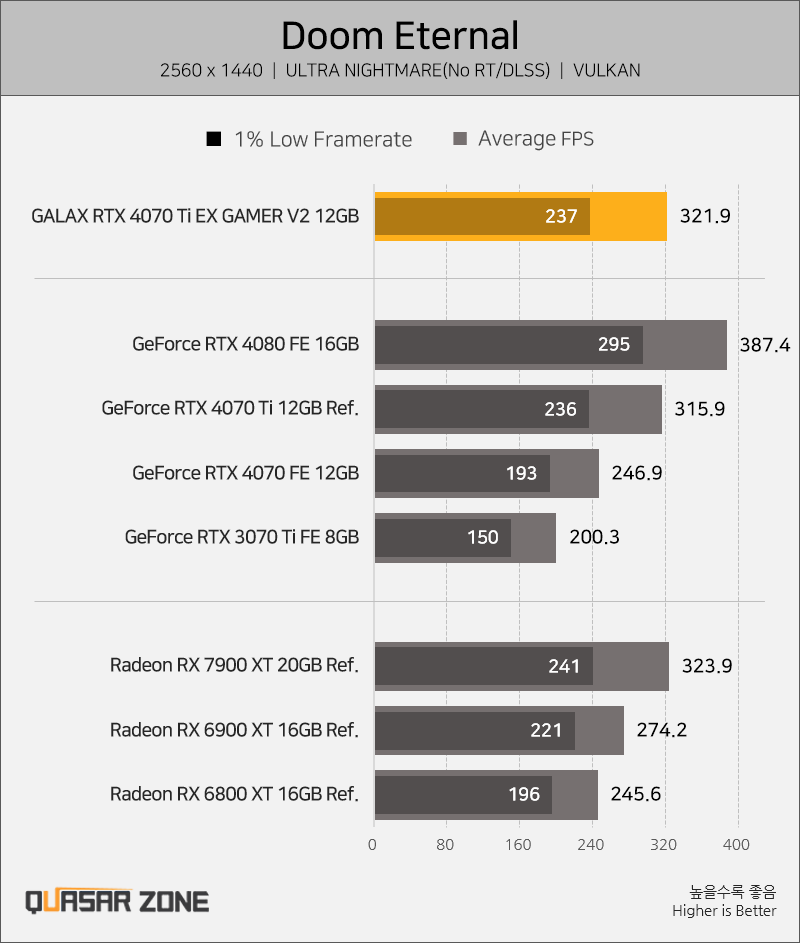This screenshot has height=943, width=800.
Task: Click the 323.9 average FPS value
Action: pos(707,666)
